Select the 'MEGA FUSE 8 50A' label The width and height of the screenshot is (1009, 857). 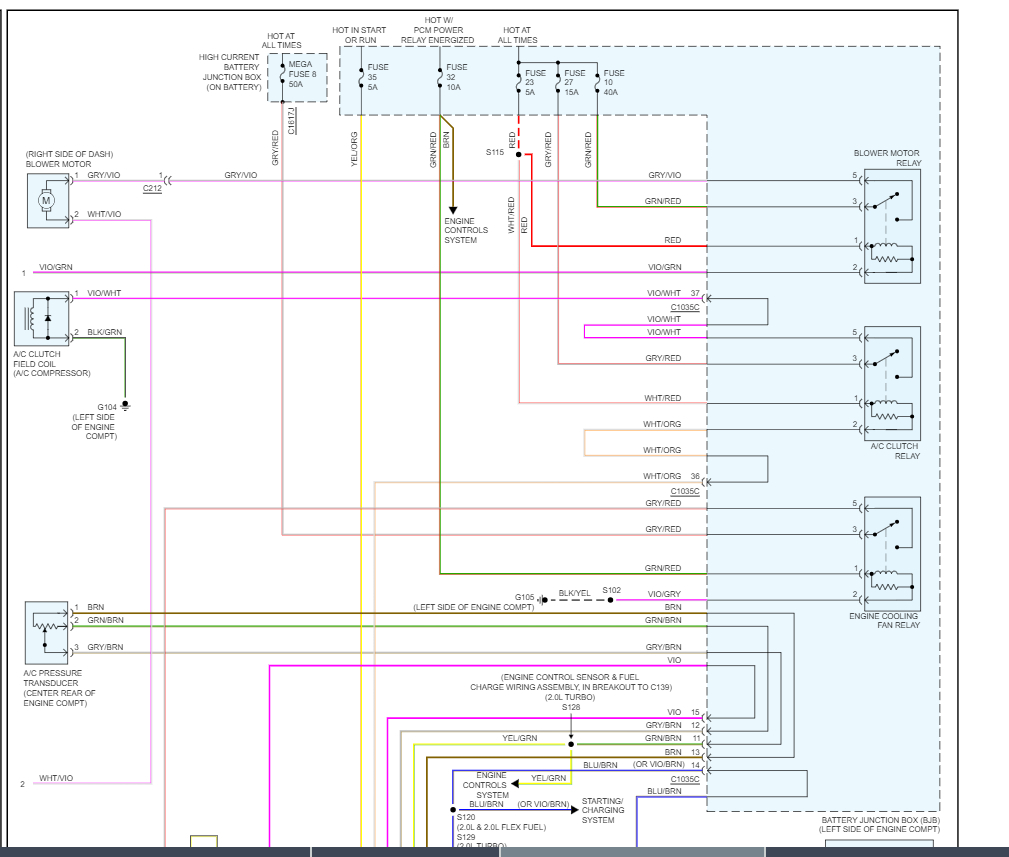(x=302, y=74)
